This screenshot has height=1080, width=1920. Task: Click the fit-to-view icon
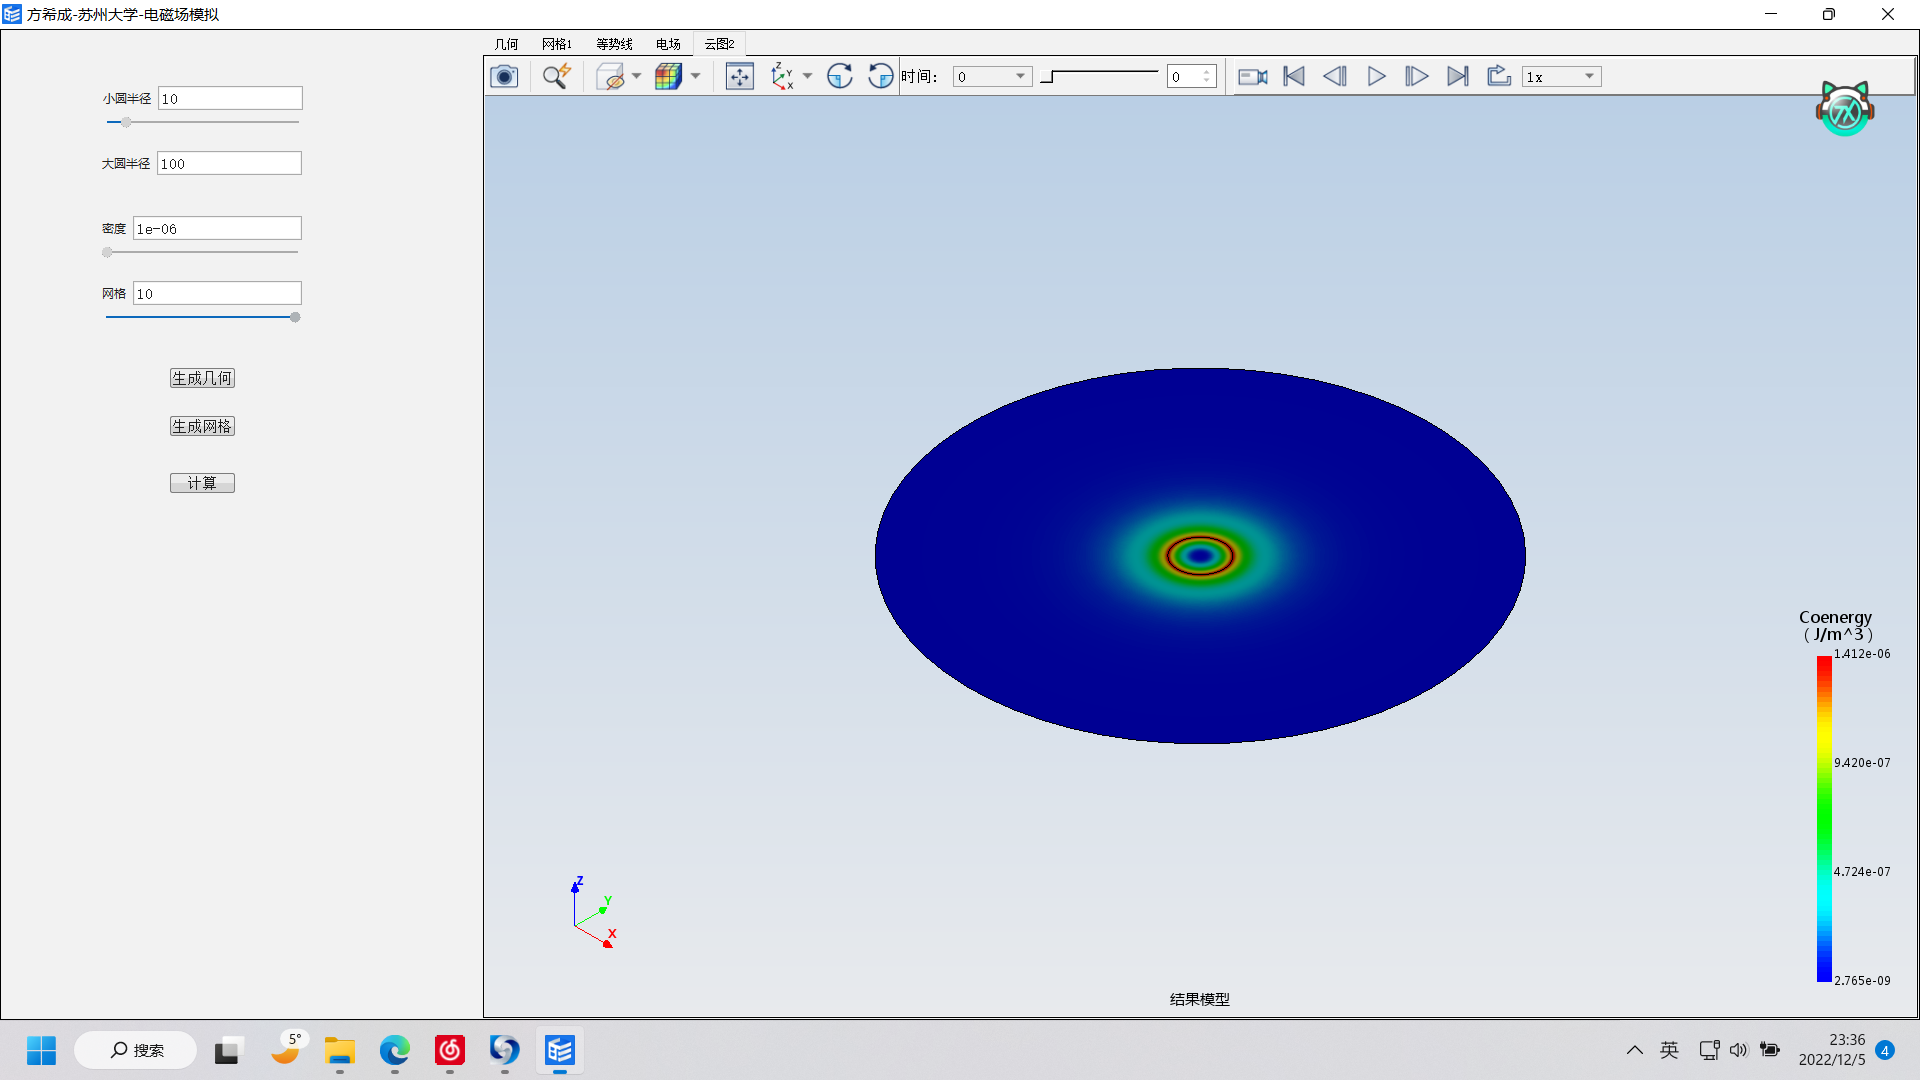(739, 77)
